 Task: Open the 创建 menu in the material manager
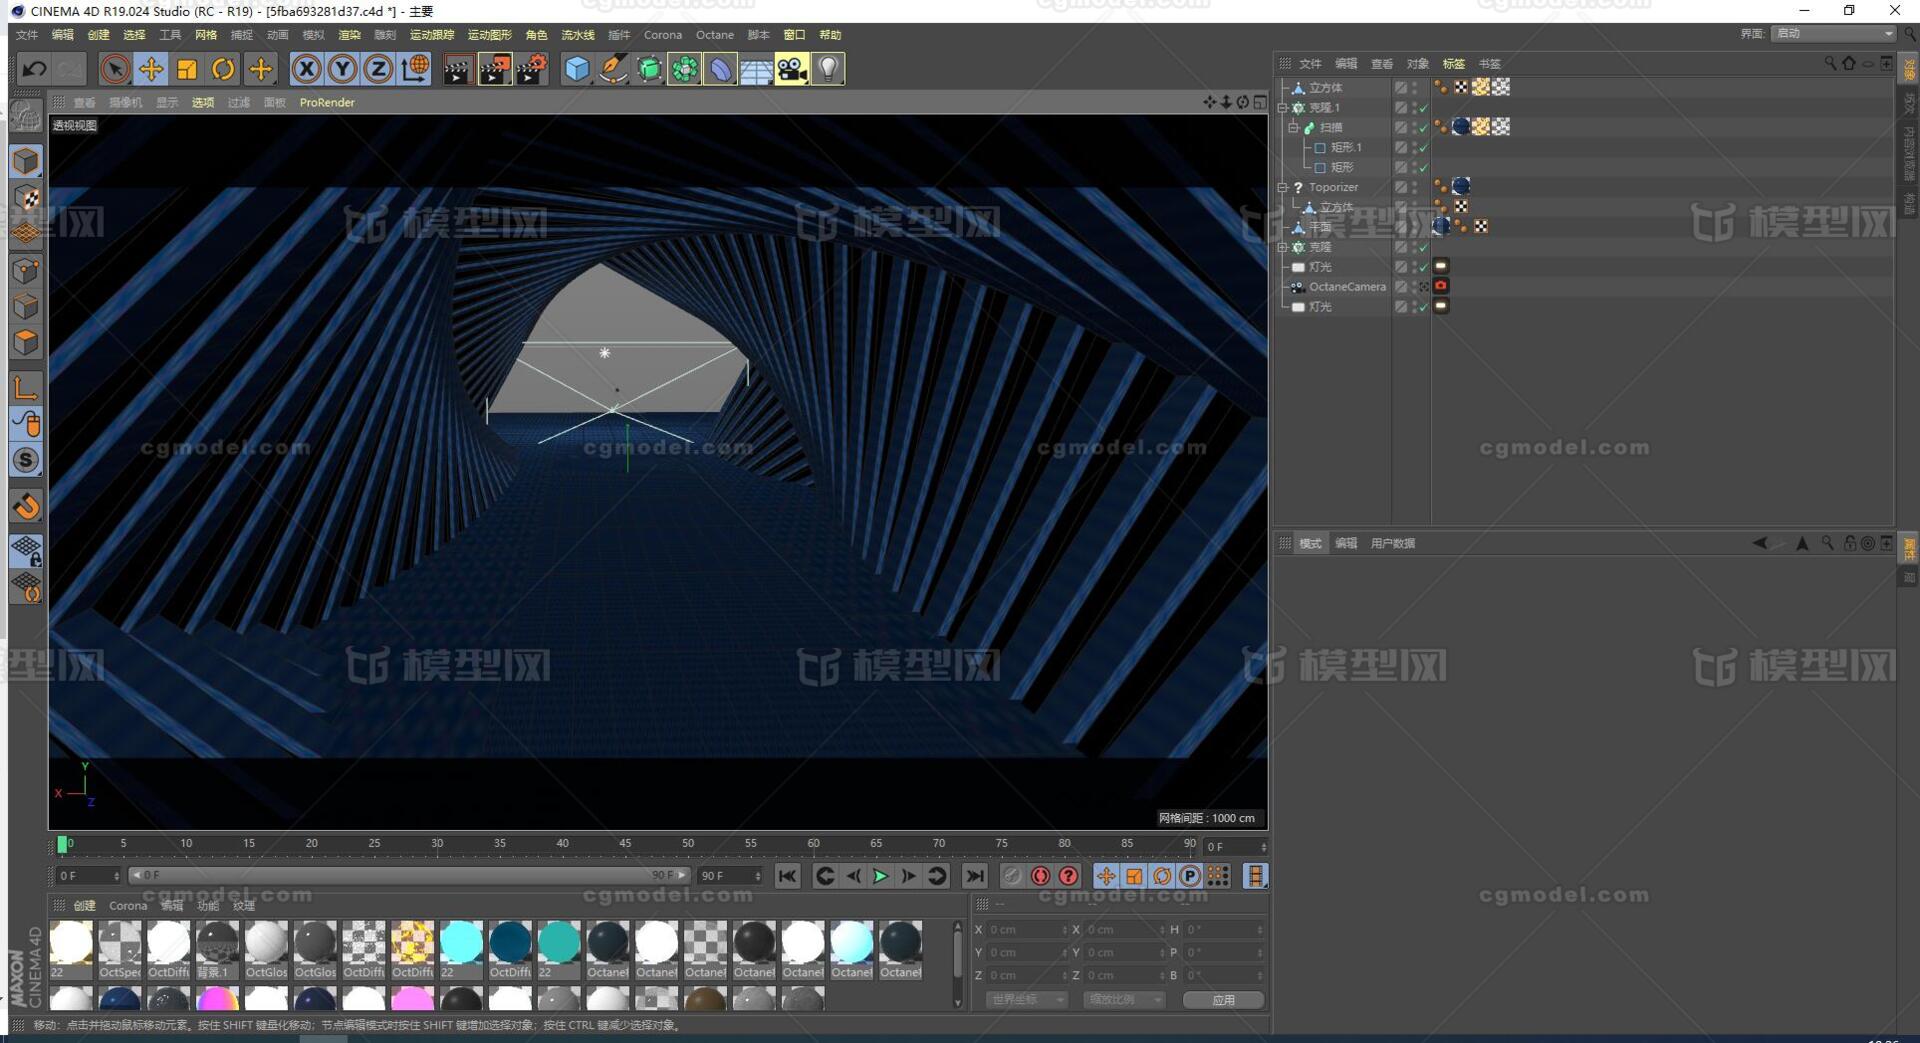(x=84, y=906)
